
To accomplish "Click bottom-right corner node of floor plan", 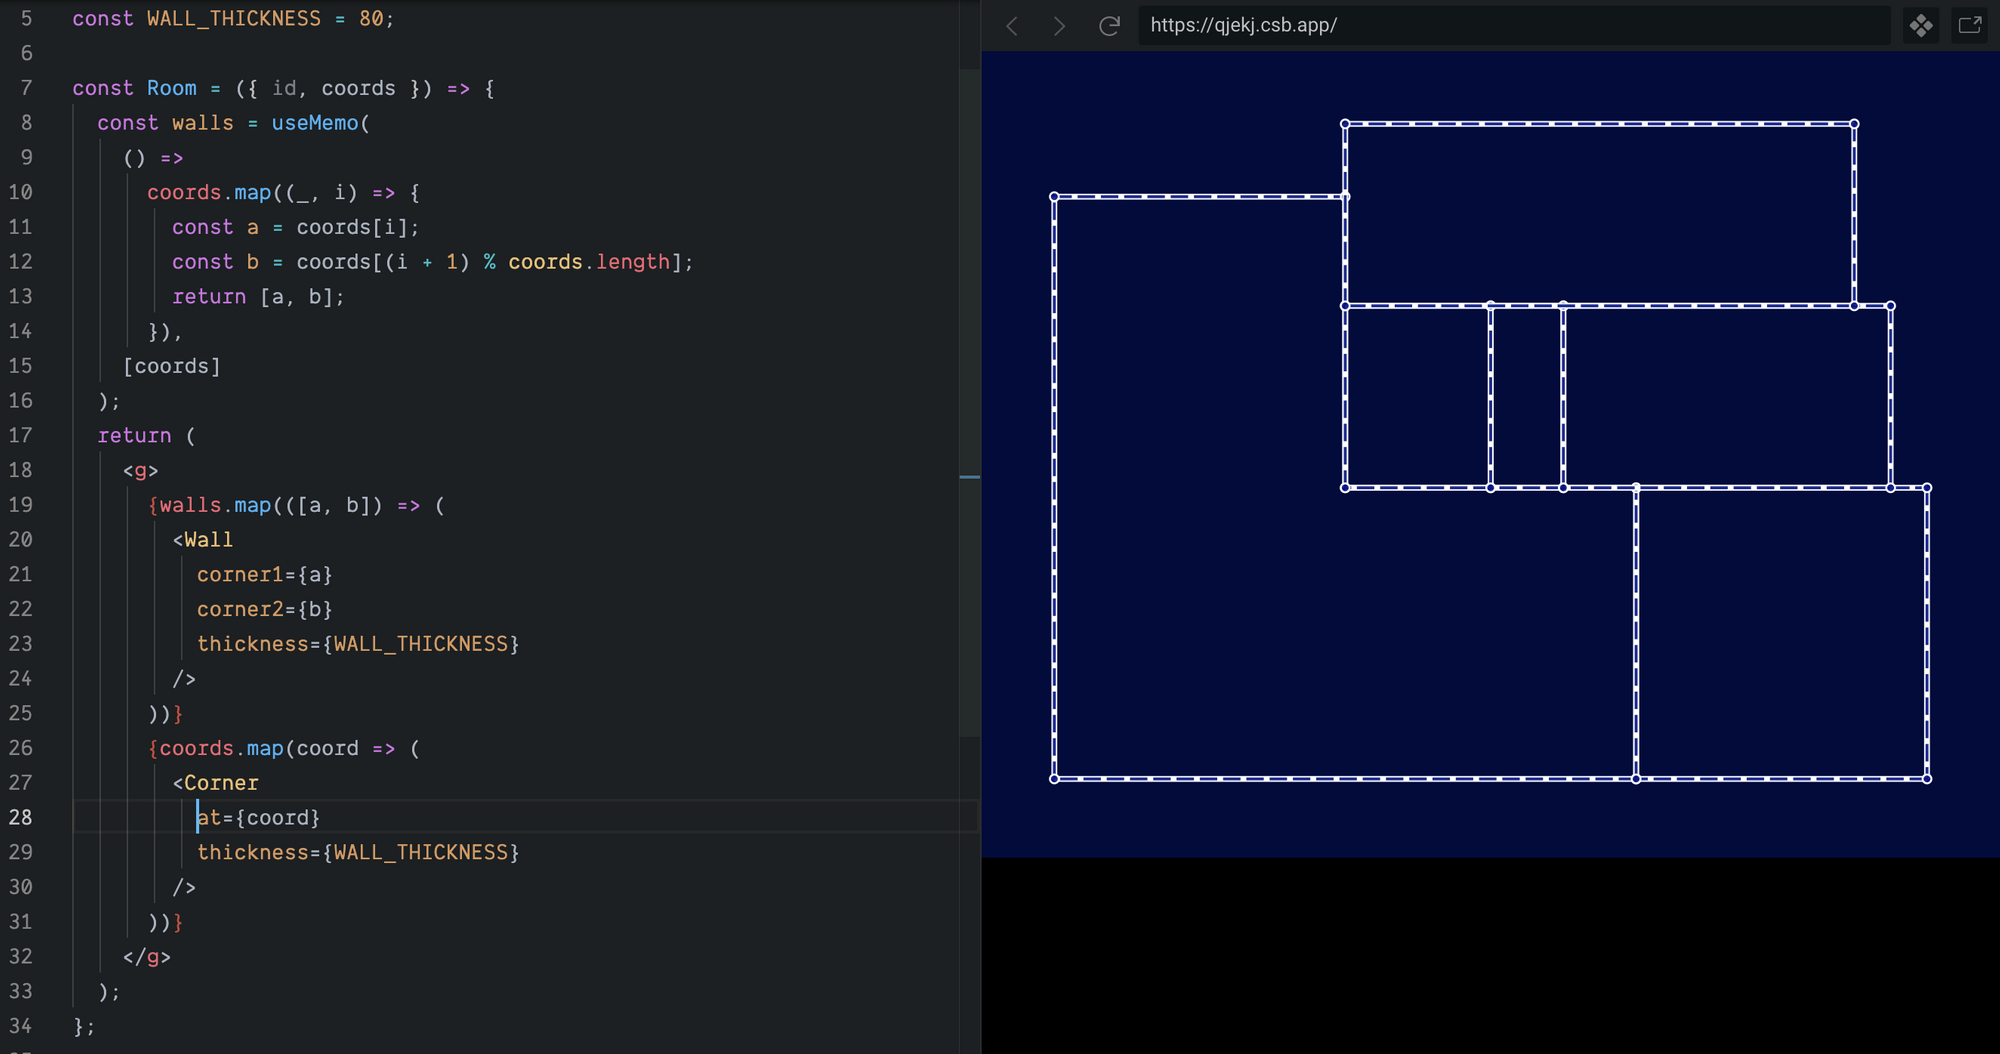I will (x=1927, y=779).
